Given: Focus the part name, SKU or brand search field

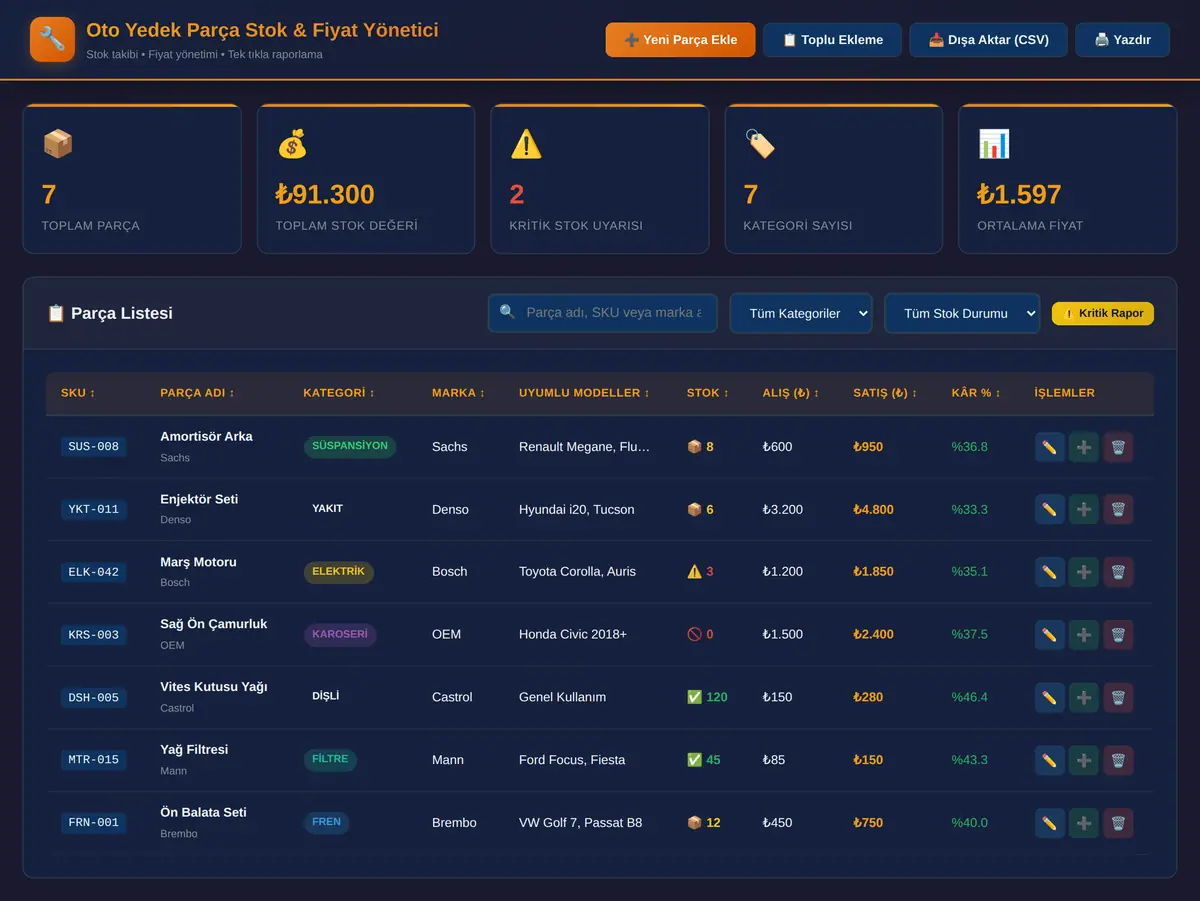Looking at the screenshot, I should [604, 313].
